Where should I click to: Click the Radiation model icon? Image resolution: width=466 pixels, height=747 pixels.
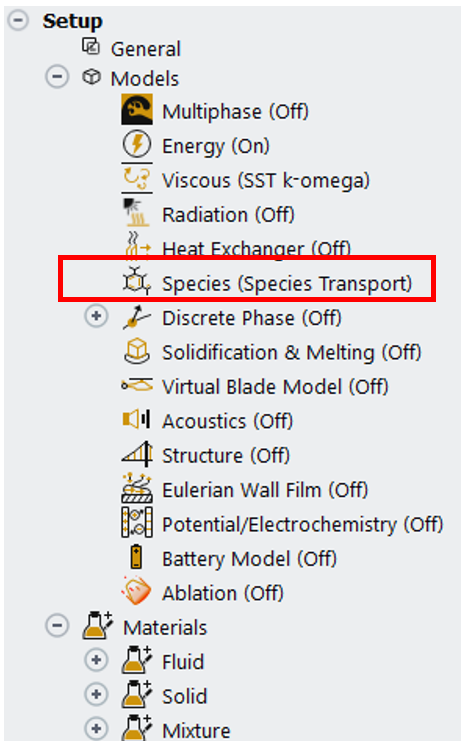137,212
